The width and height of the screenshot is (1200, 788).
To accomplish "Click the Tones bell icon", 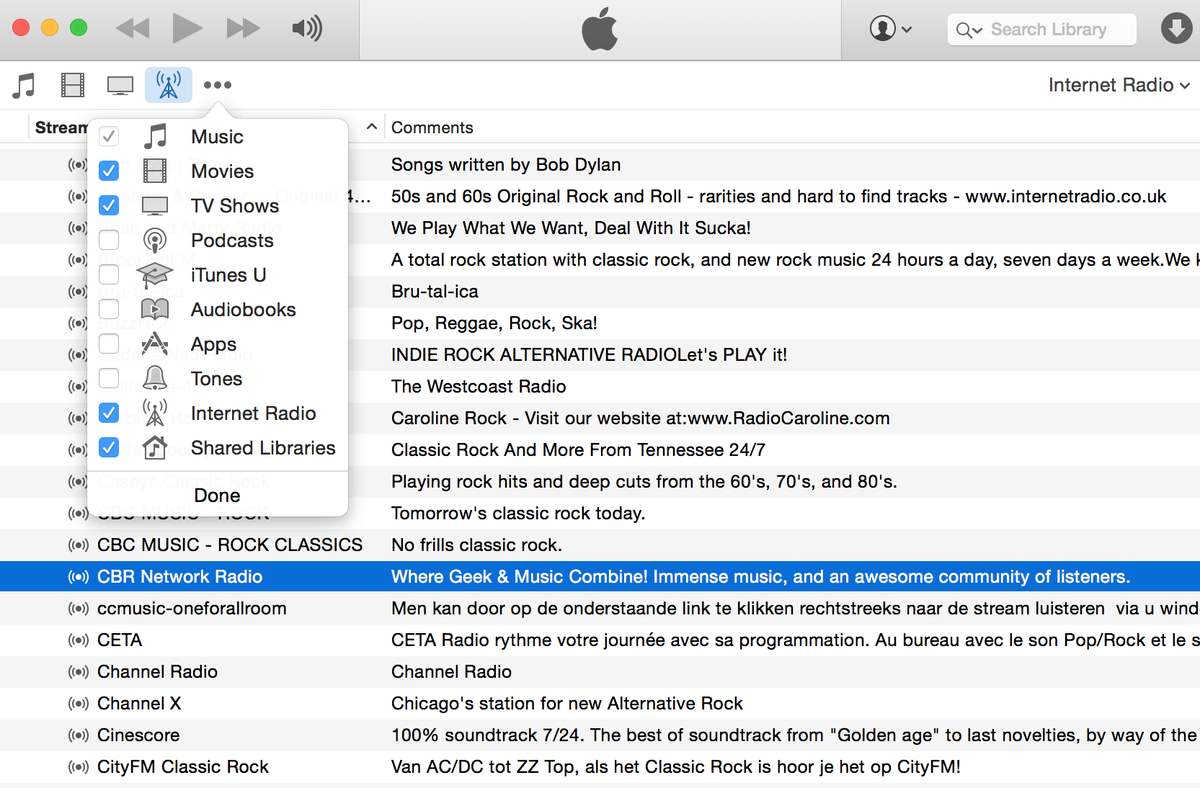I will click(x=155, y=378).
